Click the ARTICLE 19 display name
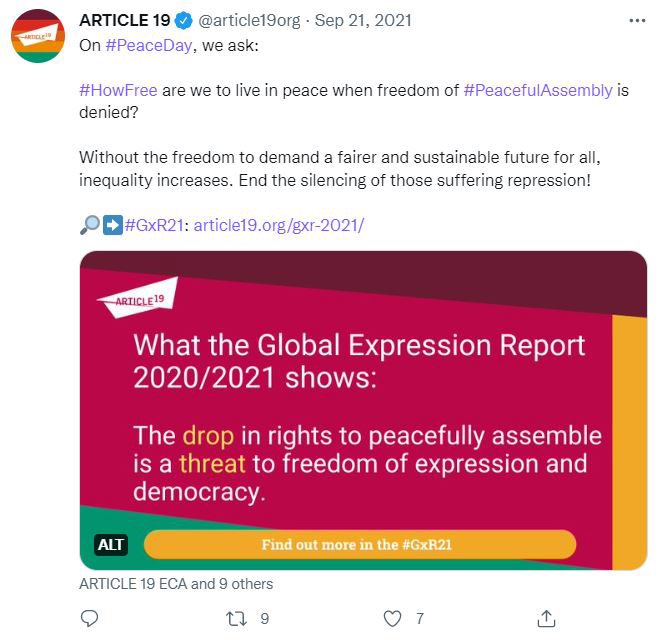This screenshot has height=643, width=662. 124,21
